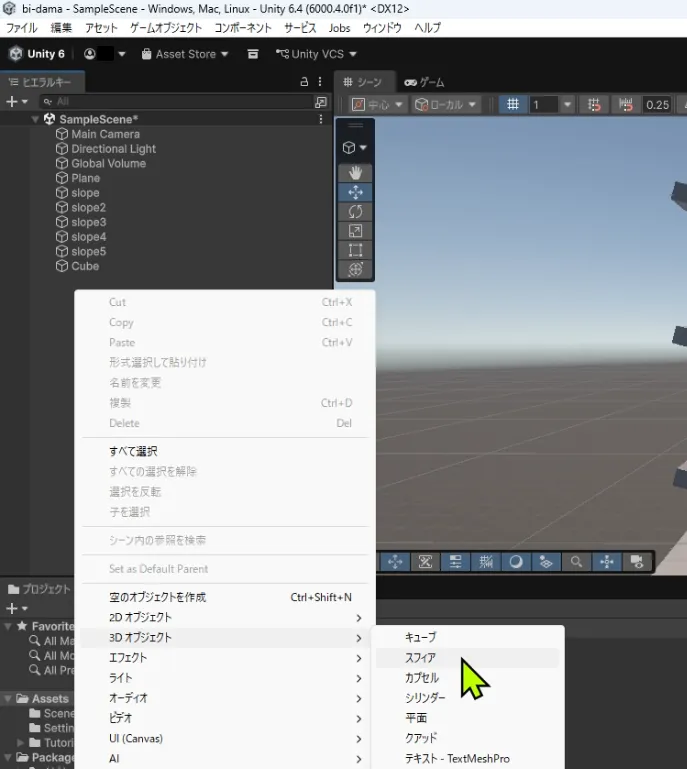Viewport: 687px width, 769px height.
Task: Click the search magnifier icon in scene overlay bar
Action: [x=576, y=562]
